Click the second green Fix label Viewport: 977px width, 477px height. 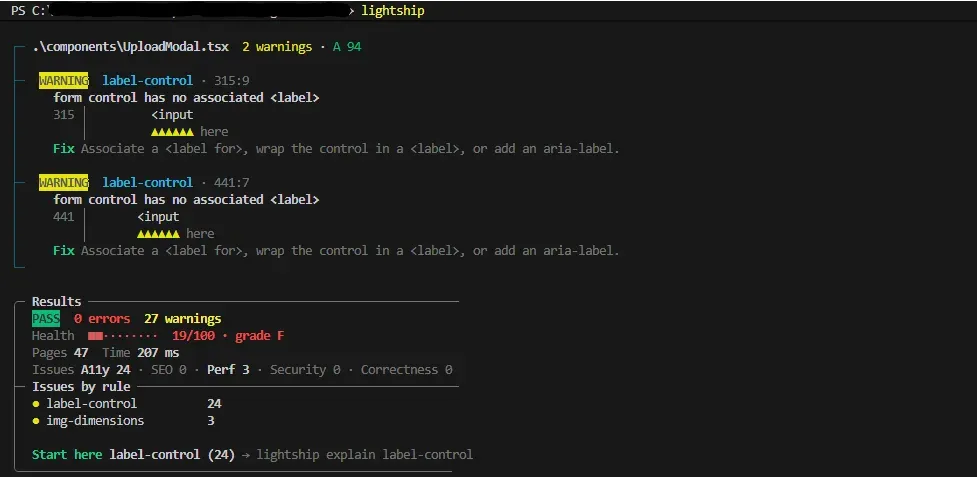64,250
